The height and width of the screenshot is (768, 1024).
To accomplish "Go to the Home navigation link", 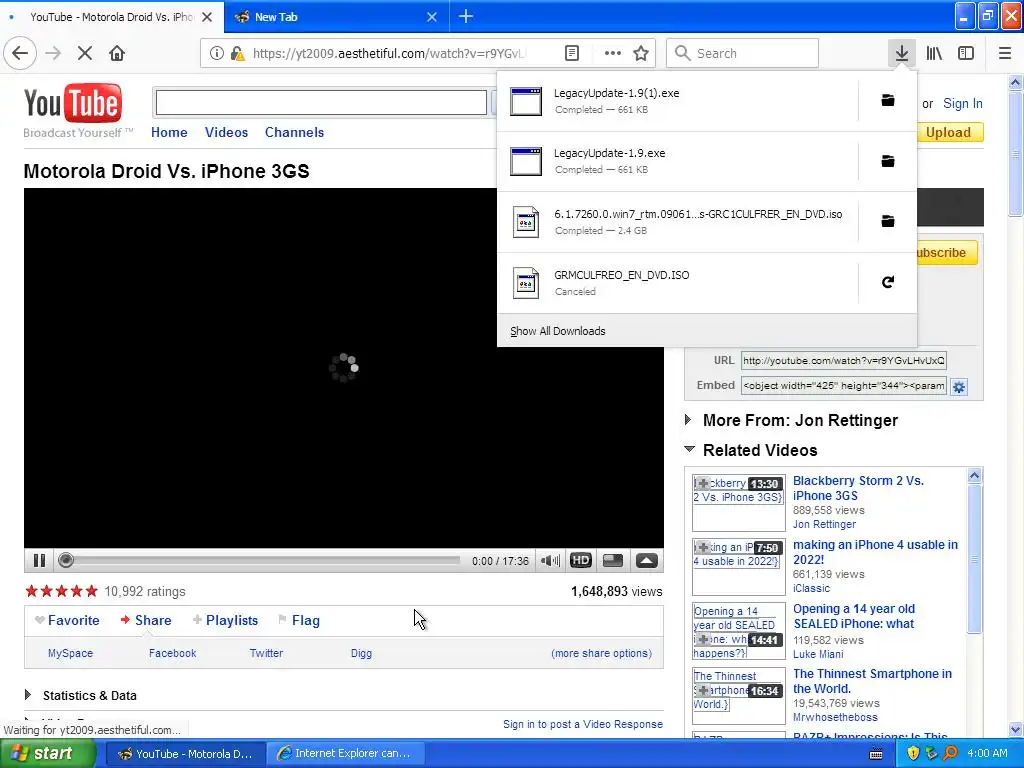I will (169, 133).
